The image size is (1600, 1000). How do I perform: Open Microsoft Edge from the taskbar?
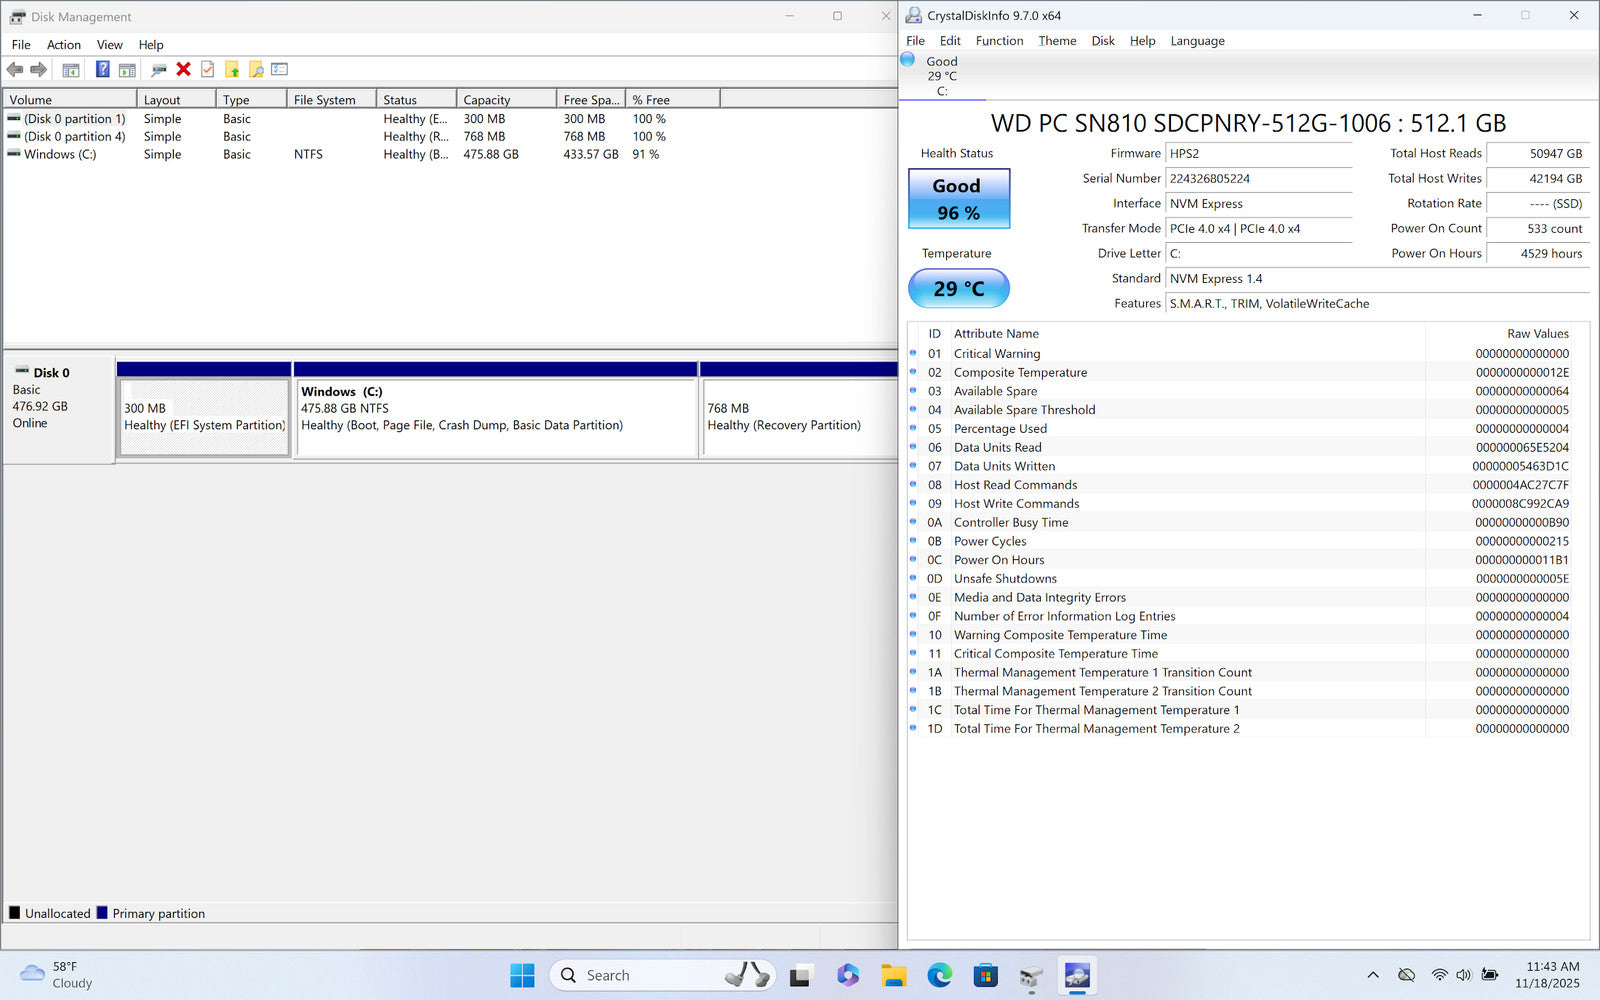click(x=939, y=975)
